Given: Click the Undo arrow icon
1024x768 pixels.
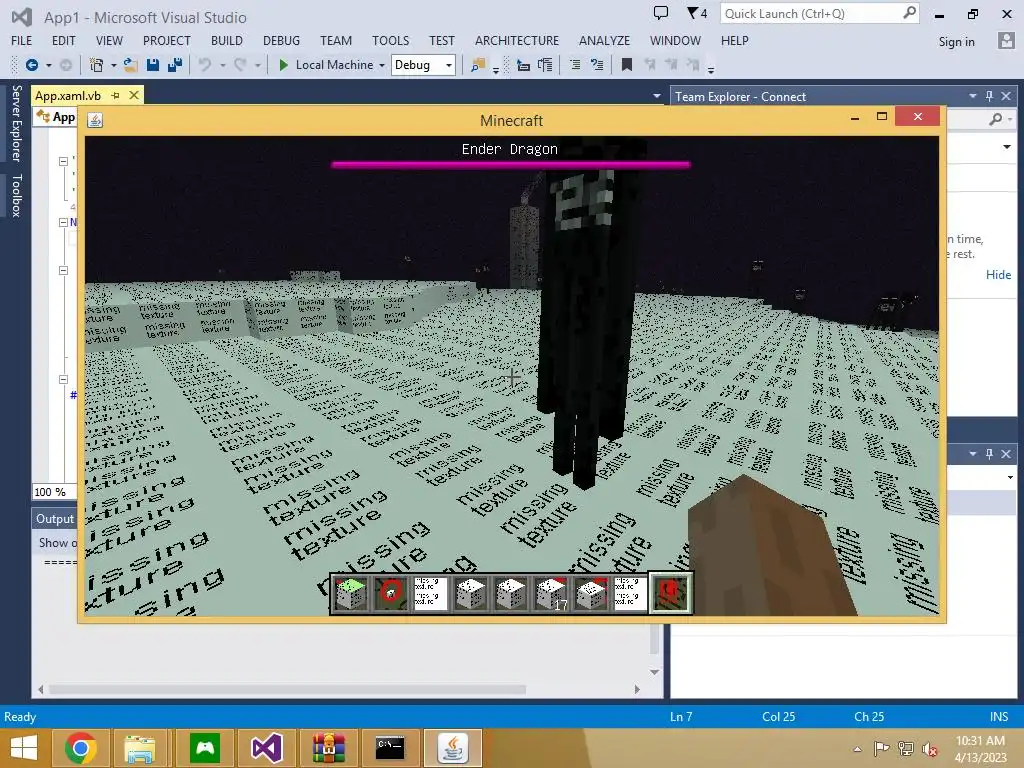Looking at the screenshot, I should pyautogui.click(x=205, y=65).
